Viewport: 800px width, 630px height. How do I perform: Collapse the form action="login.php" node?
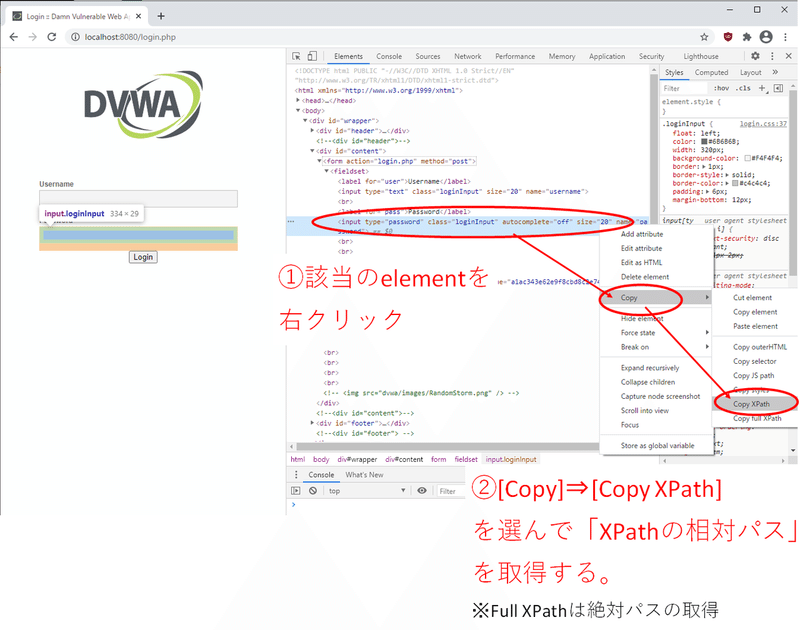(x=319, y=161)
